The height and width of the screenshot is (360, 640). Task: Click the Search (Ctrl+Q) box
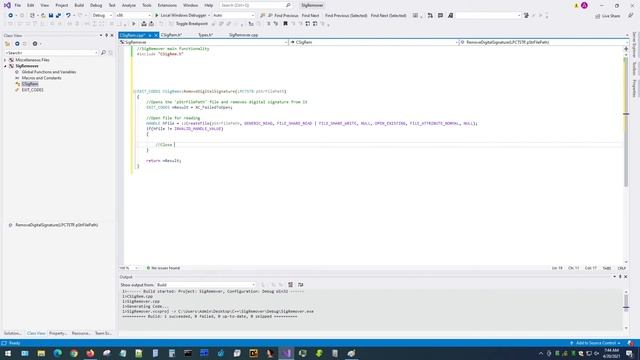pyautogui.click(x=255, y=5)
